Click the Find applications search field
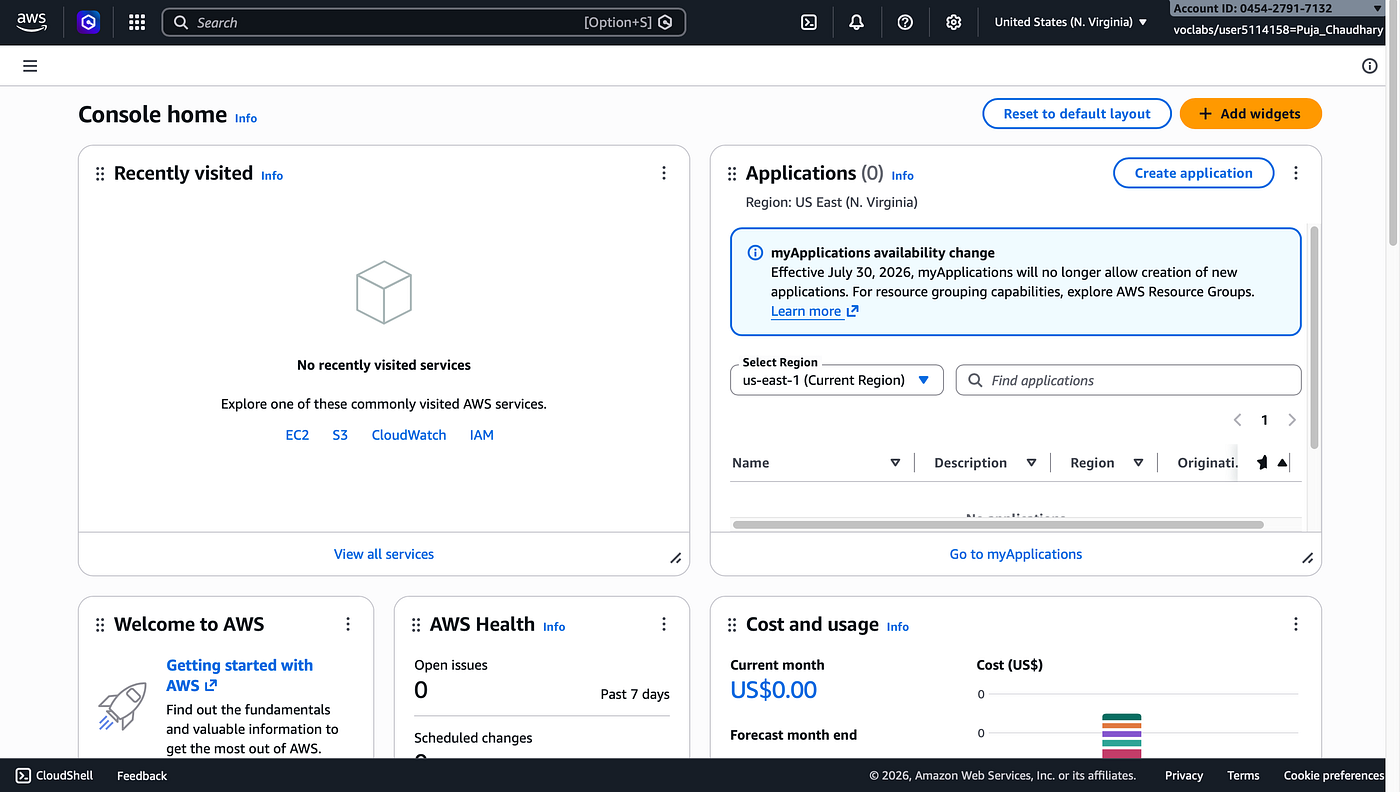 (x=1129, y=380)
